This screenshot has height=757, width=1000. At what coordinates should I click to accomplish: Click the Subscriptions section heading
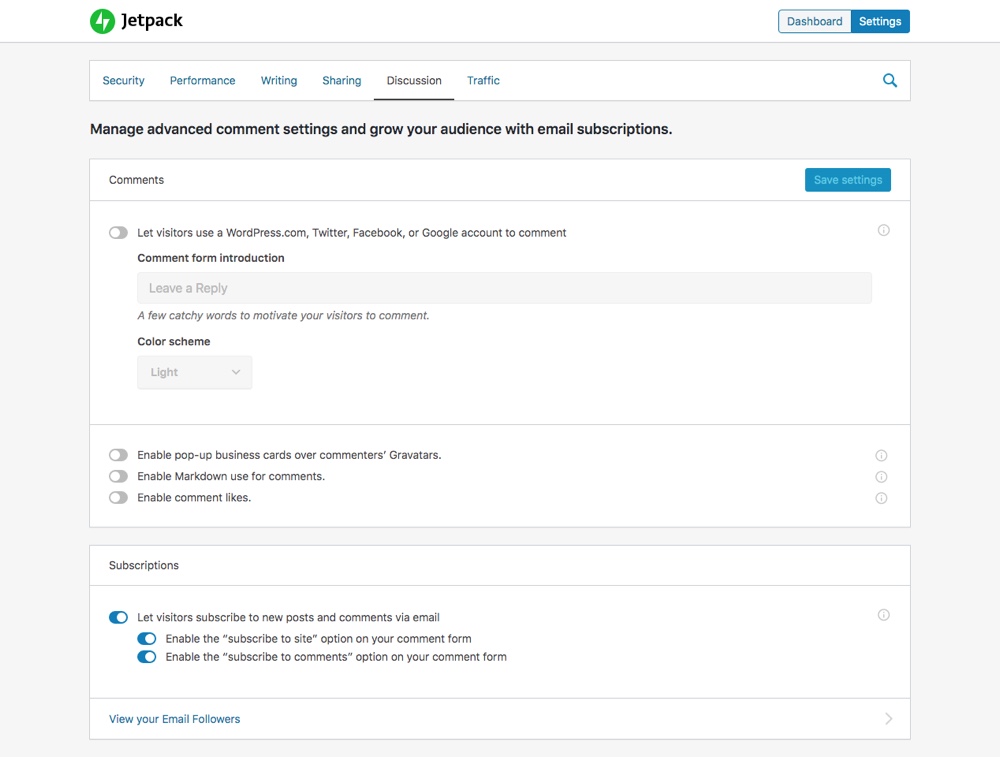[x=143, y=565]
